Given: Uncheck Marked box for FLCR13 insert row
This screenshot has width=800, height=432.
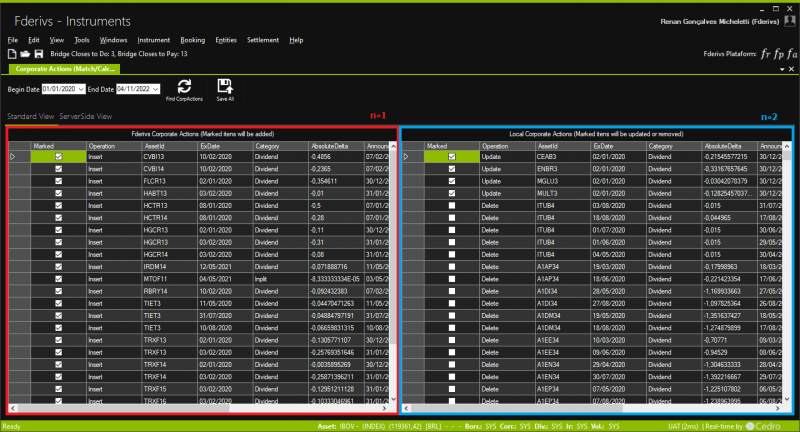Looking at the screenshot, I should [x=58, y=181].
